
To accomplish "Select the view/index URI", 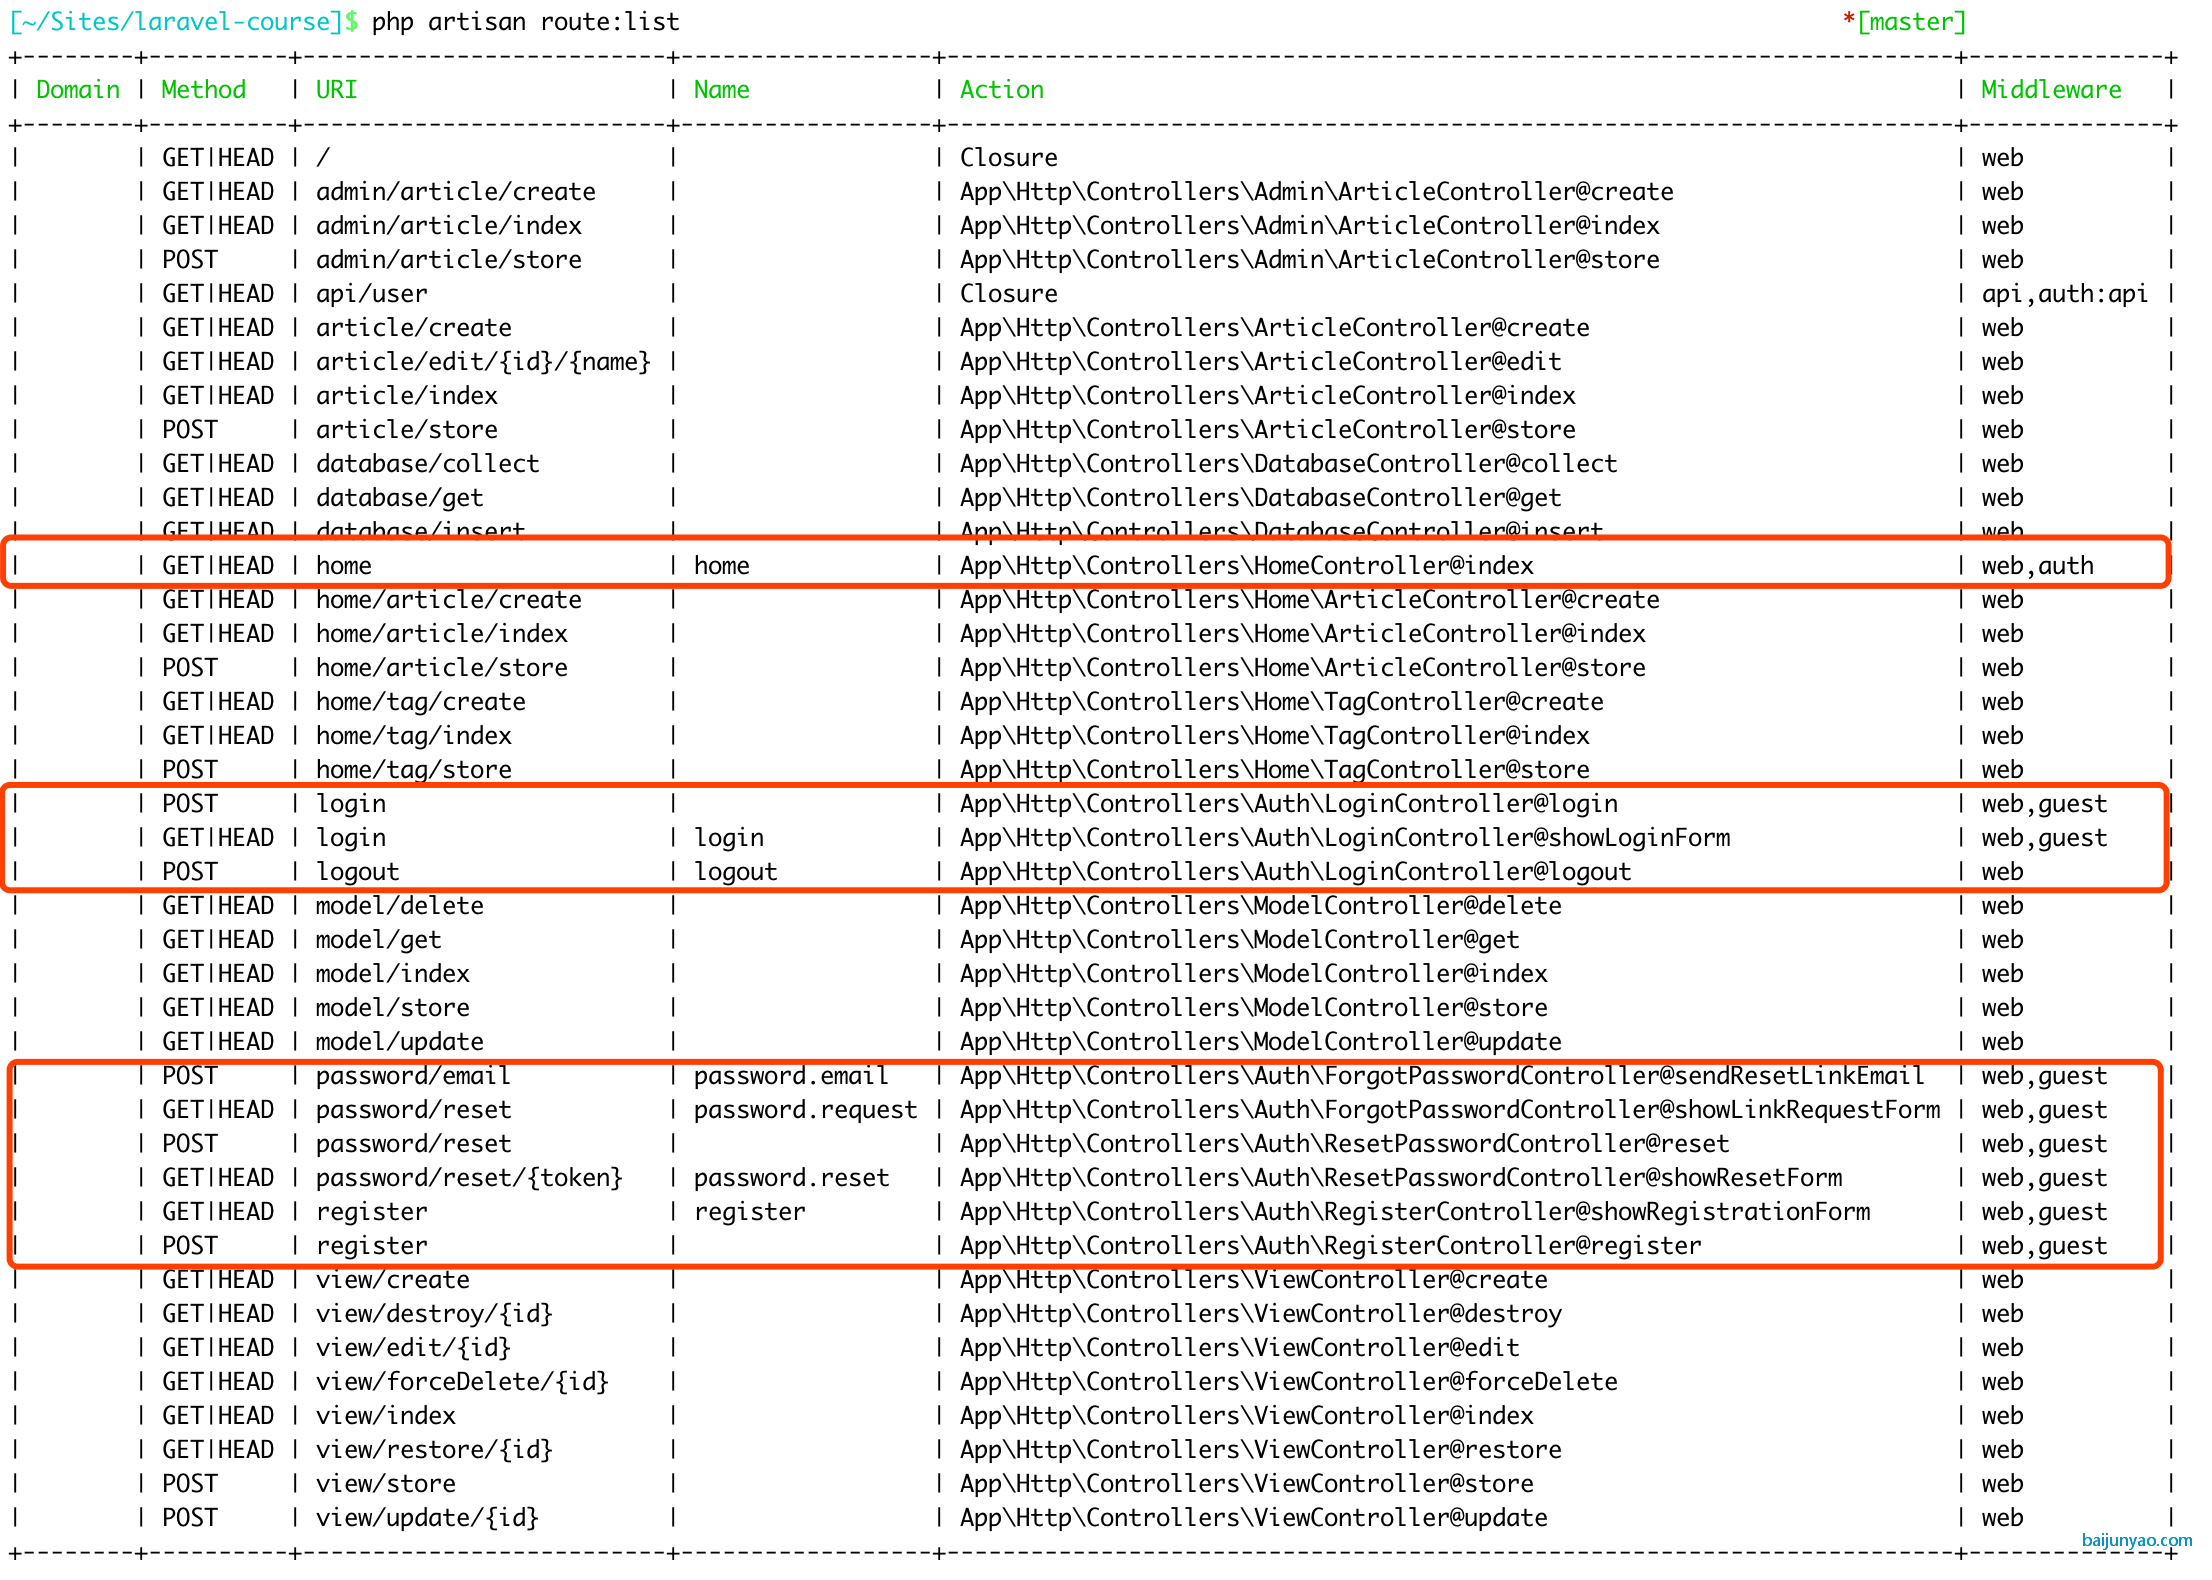I will pos(385,1416).
